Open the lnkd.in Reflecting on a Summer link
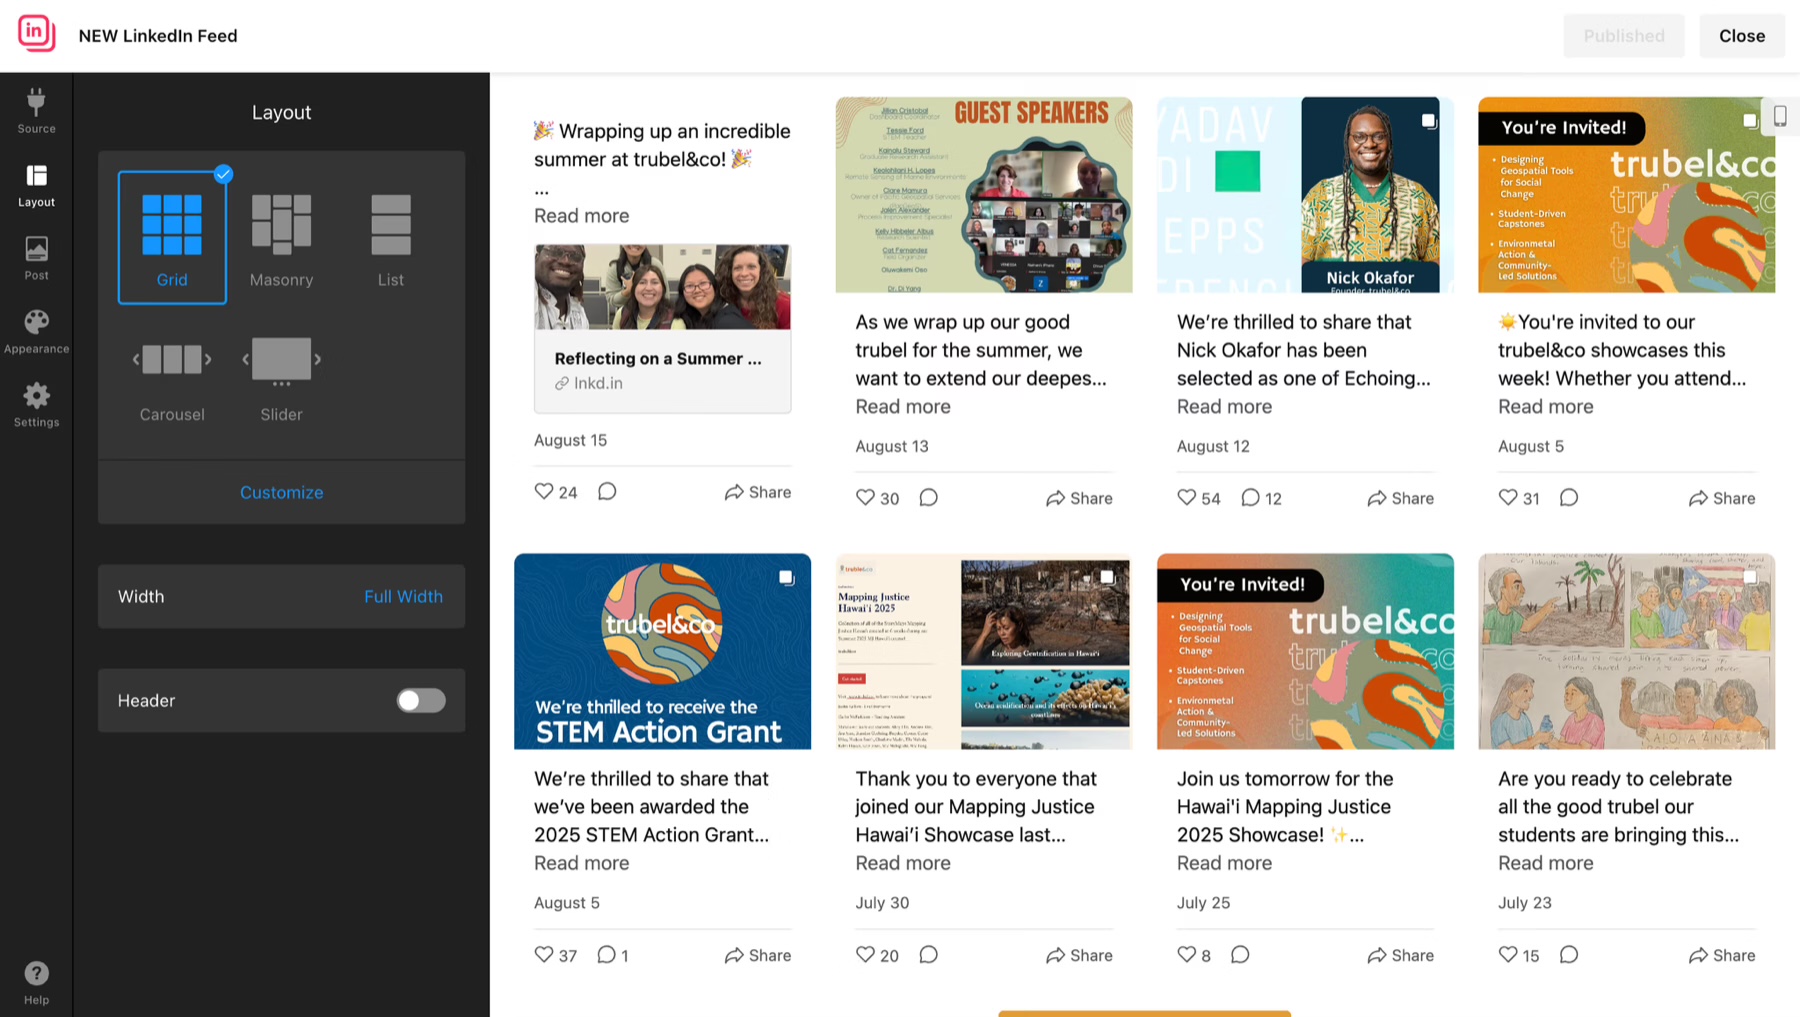Screen dimensions: 1800x1017 662,329
